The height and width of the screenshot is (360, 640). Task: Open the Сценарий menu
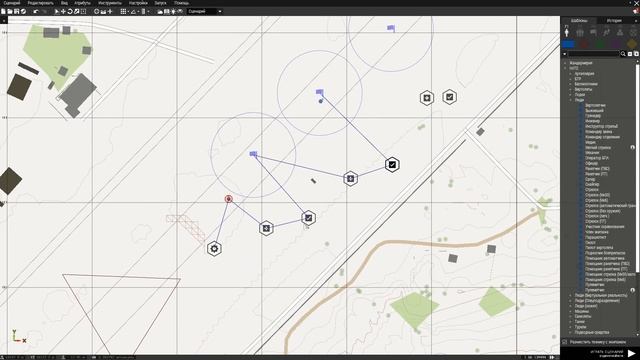click(12, 3)
